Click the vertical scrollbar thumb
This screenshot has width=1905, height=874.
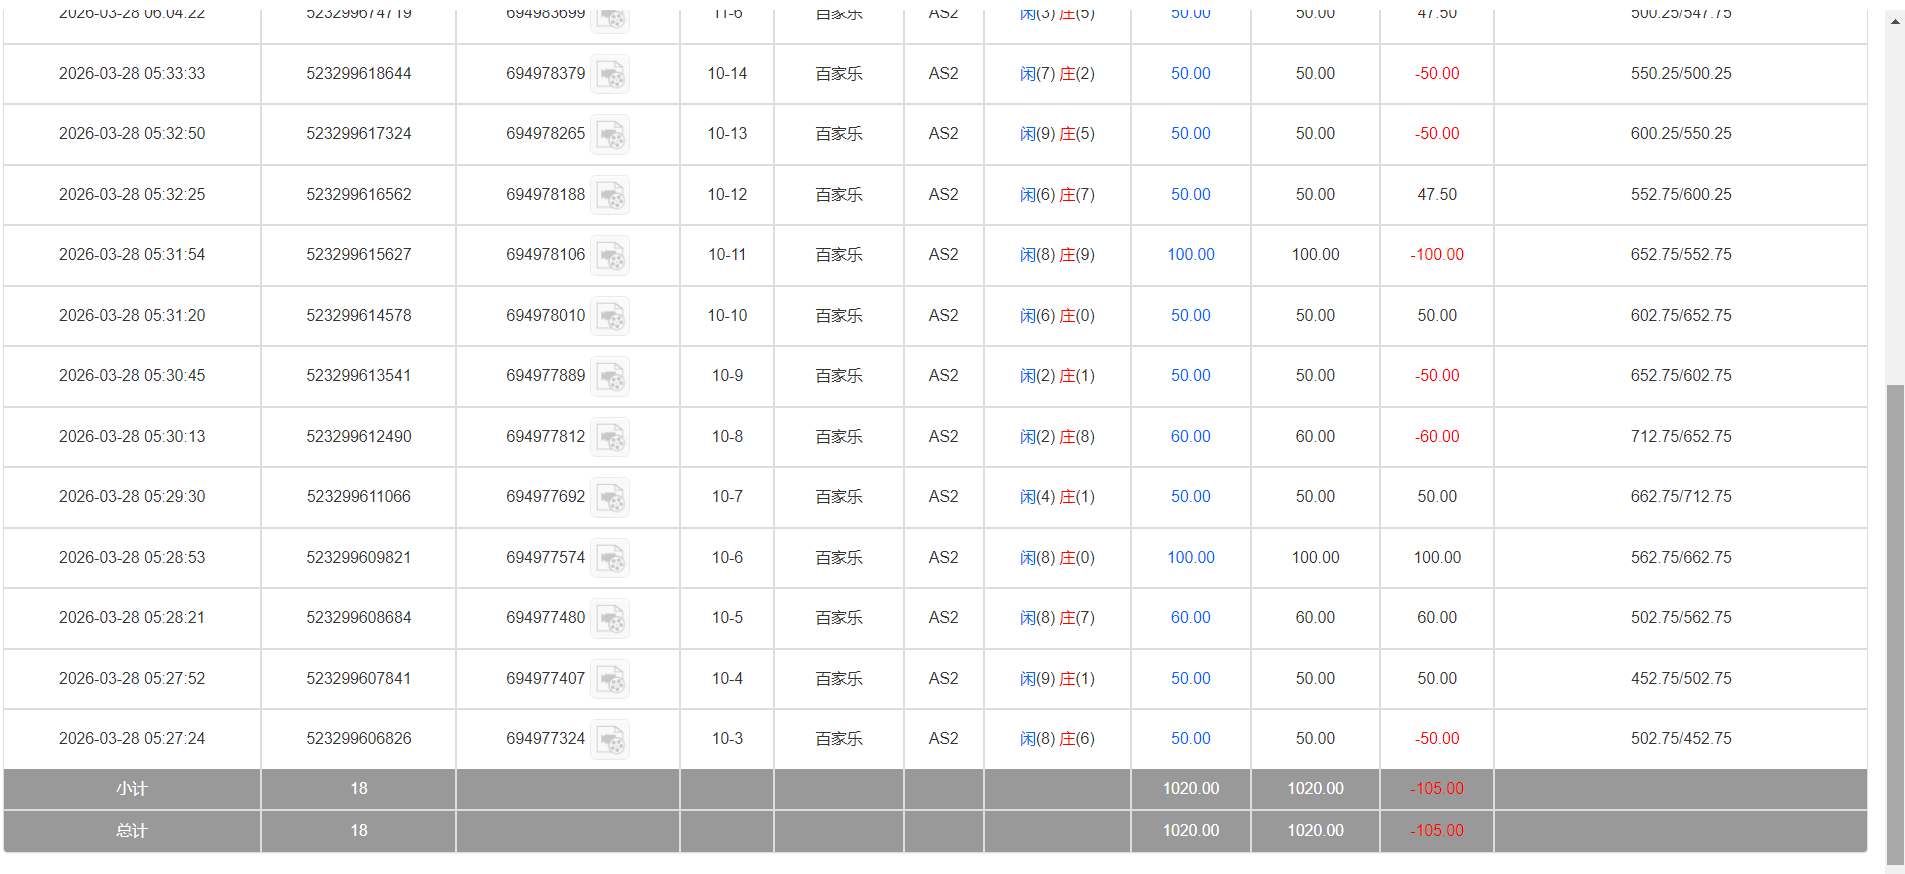coord(1895,620)
